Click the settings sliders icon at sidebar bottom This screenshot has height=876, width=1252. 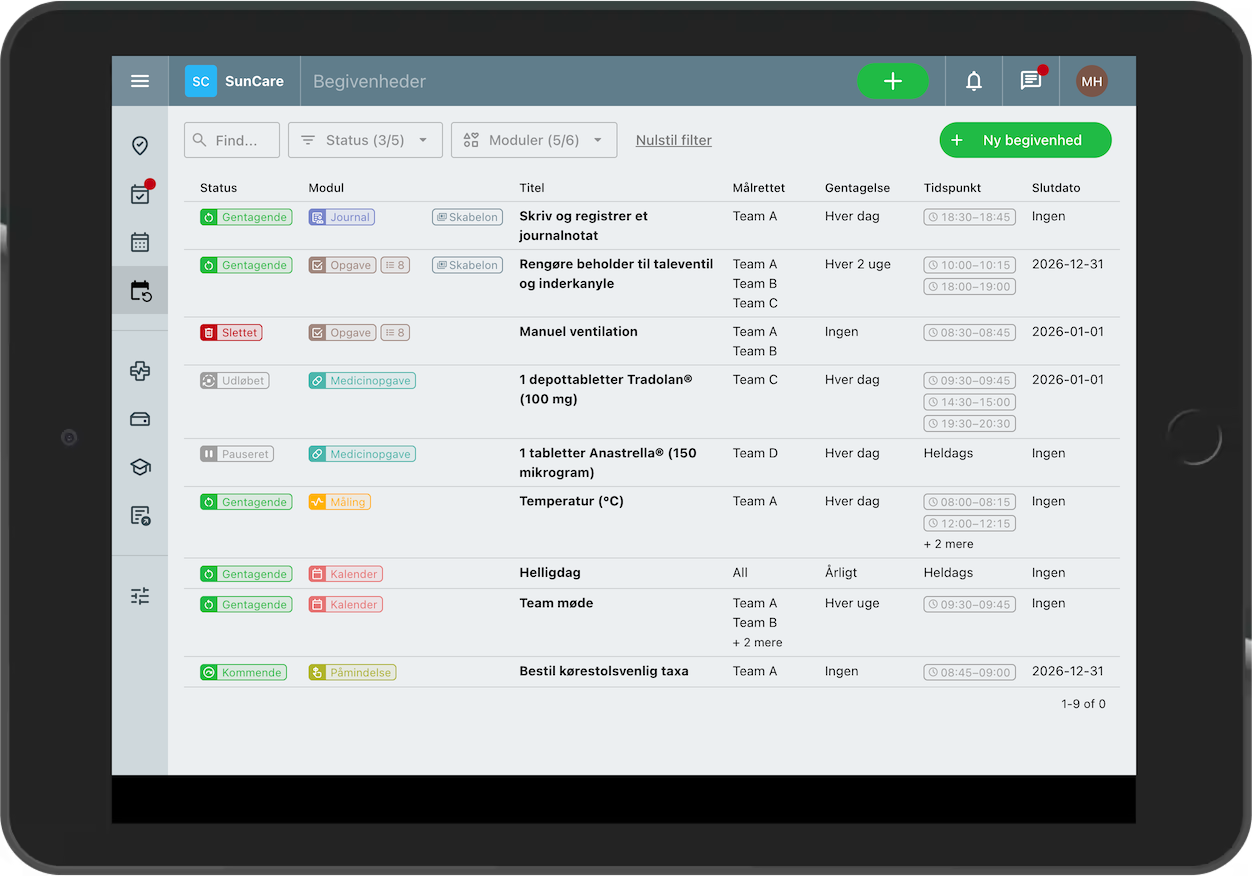point(139,595)
